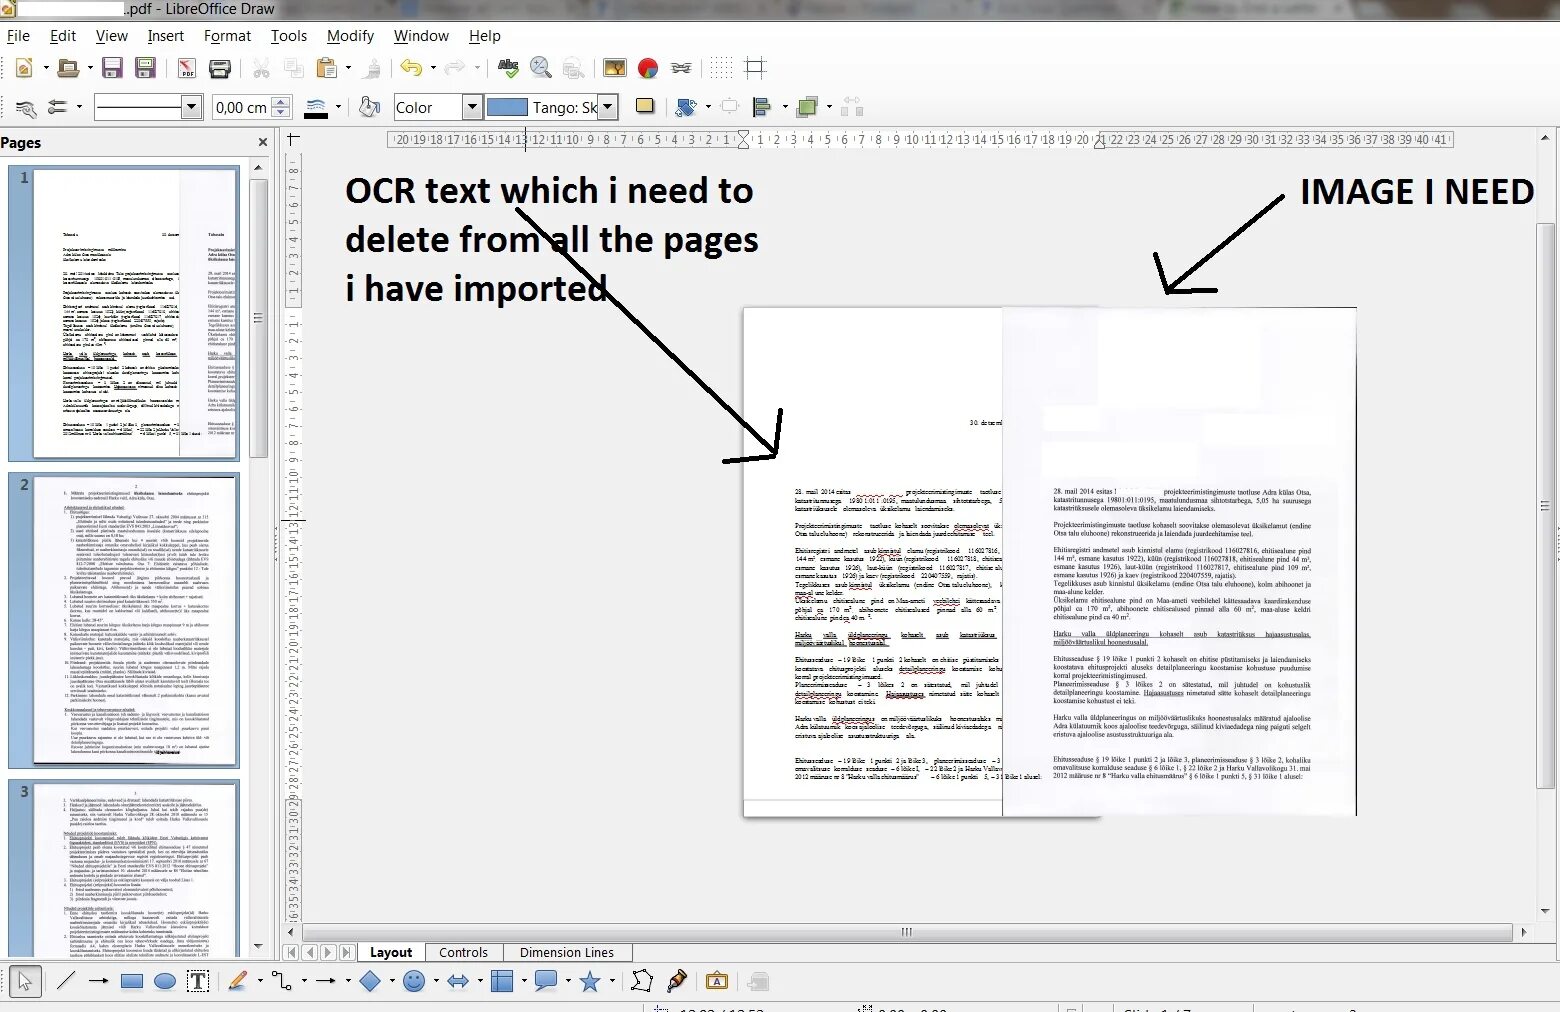Choose the Select arrow tool
Viewport: 1560px width, 1012px height.
click(24, 982)
